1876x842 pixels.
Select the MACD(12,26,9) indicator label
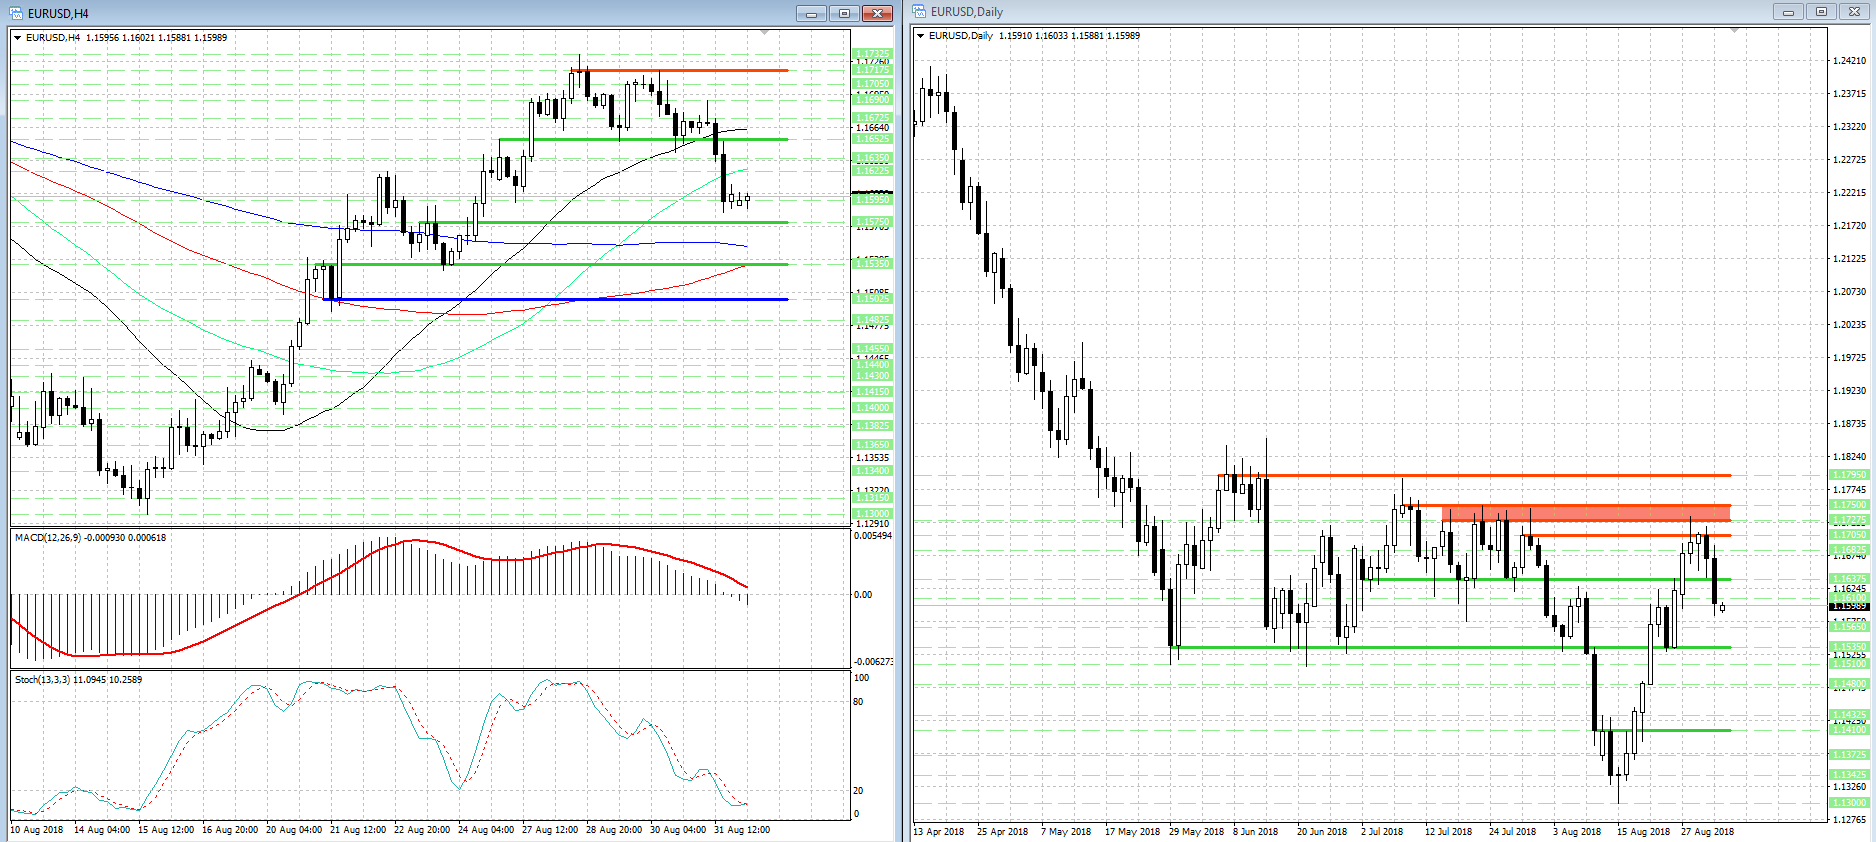pyautogui.click(x=90, y=538)
